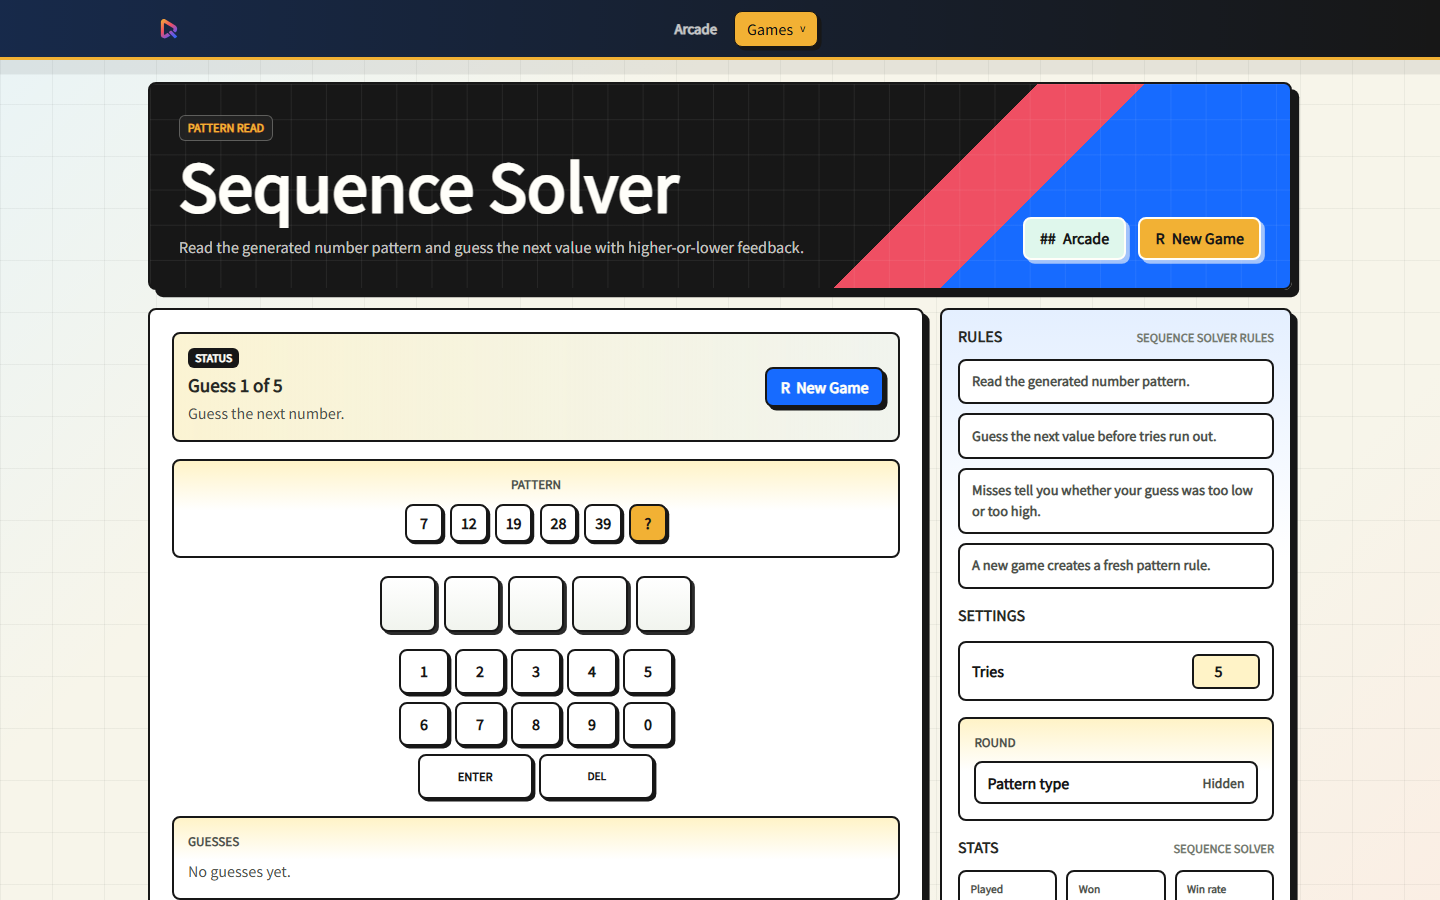The width and height of the screenshot is (1440, 900).
Task: Start a New Game from hero banner
Action: click(1200, 239)
